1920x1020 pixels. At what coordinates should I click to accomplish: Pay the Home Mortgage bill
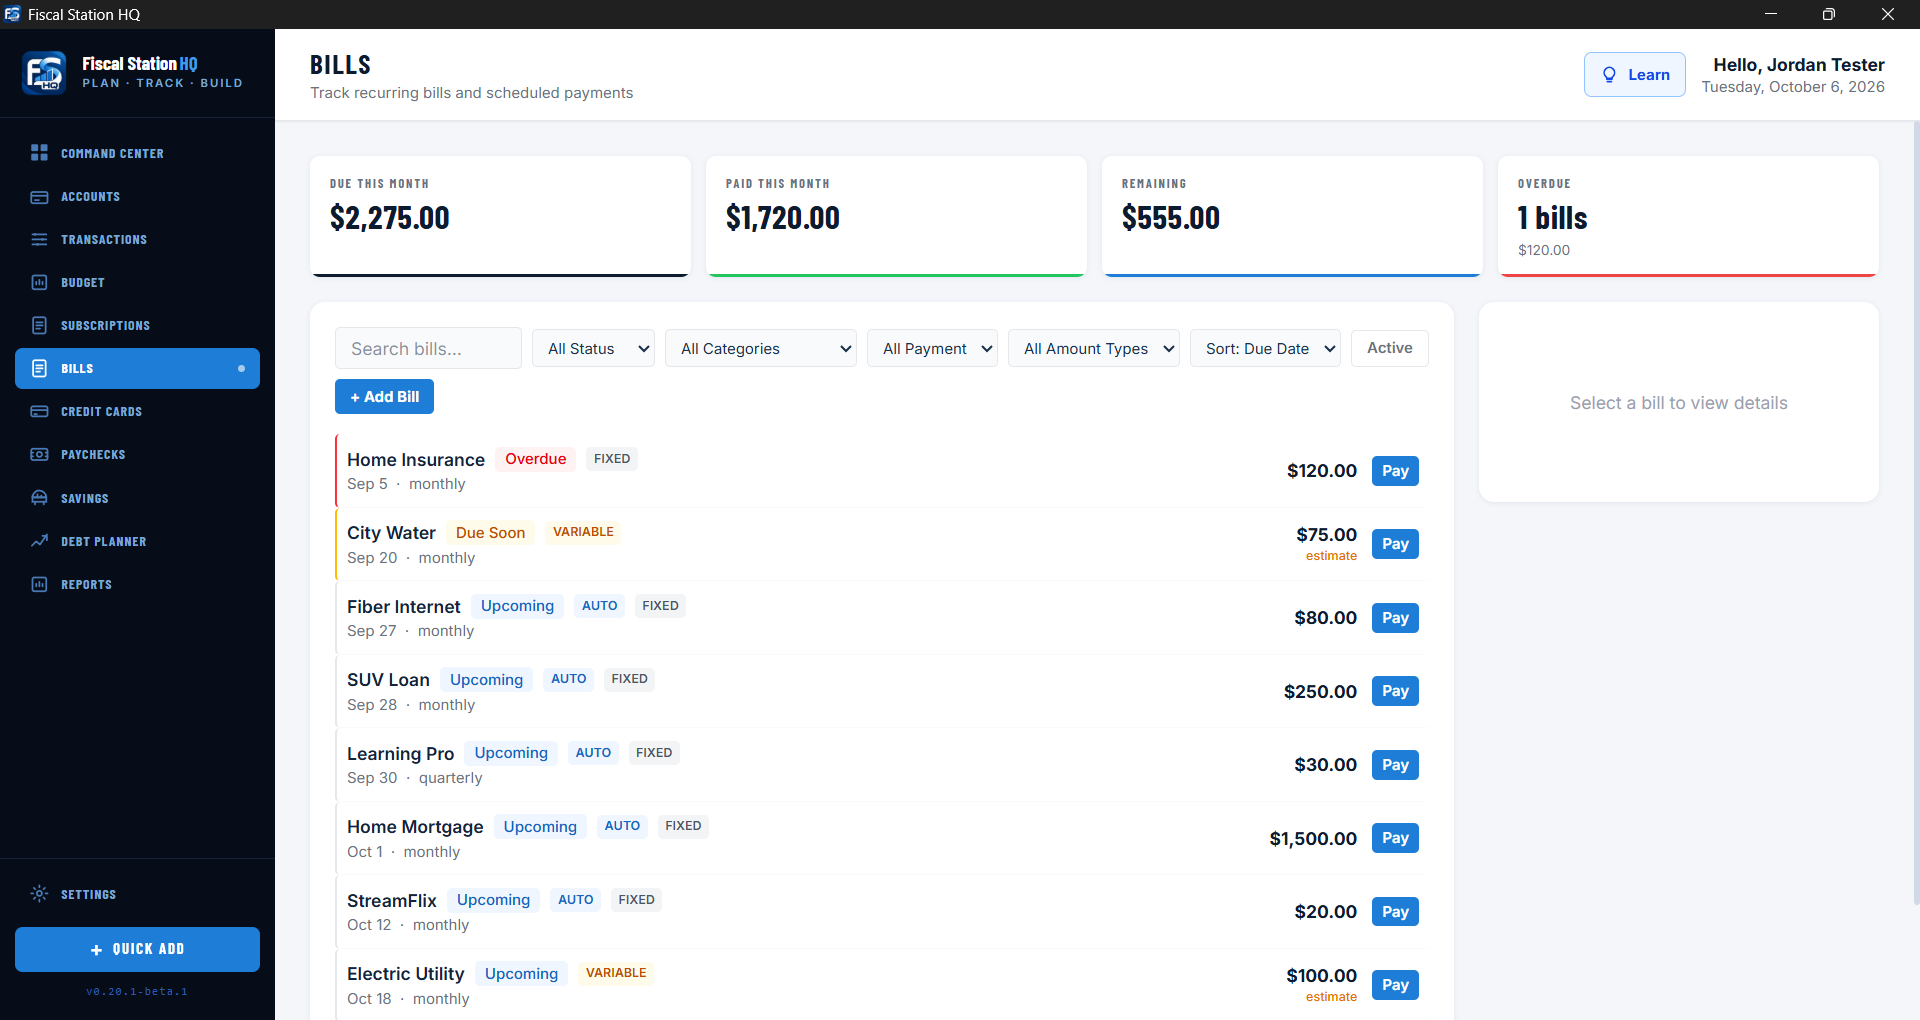coord(1395,838)
